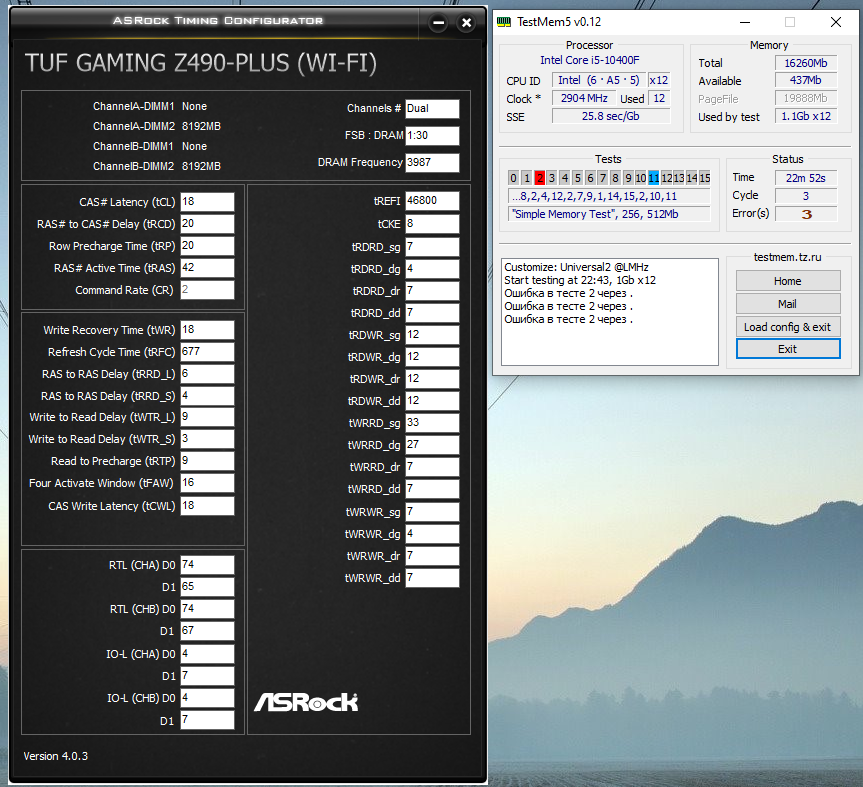The height and width of the screenshot is (787, 863).
Task: Click the tWRWR_dd value field
Action: click(x=432, y=578)
